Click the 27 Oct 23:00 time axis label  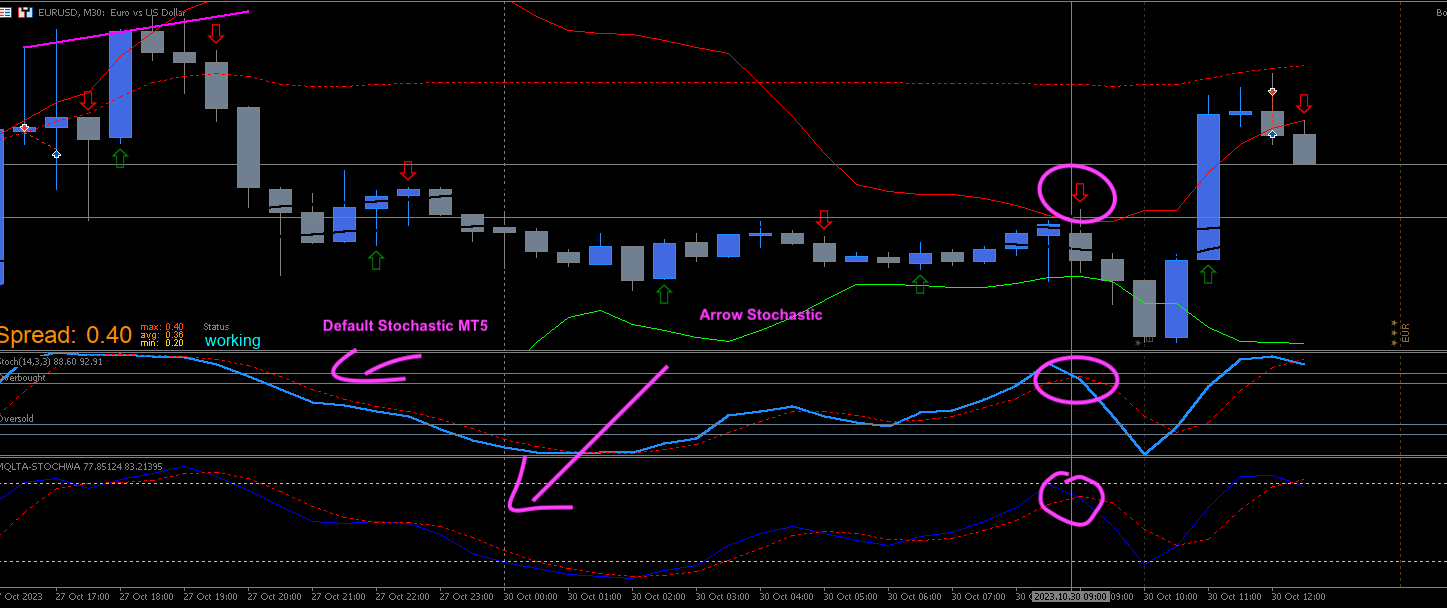click(x=469, y=597)
